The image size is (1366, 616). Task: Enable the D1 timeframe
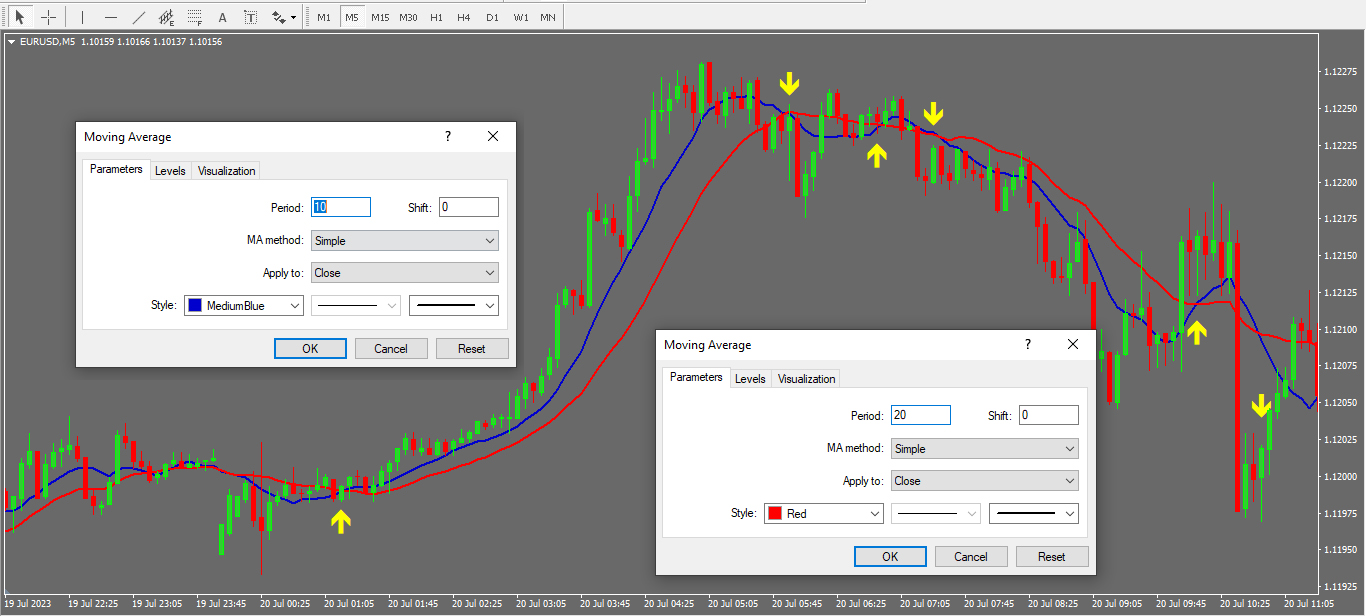click(x=491, y=18)
